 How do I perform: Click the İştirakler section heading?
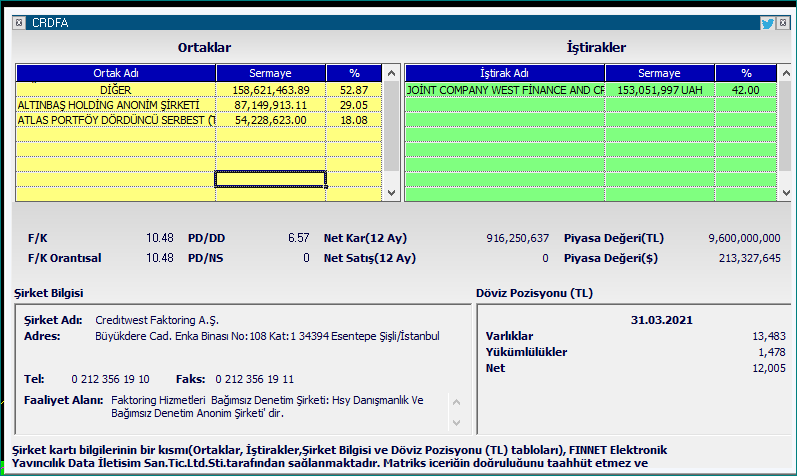pos(596,47)
